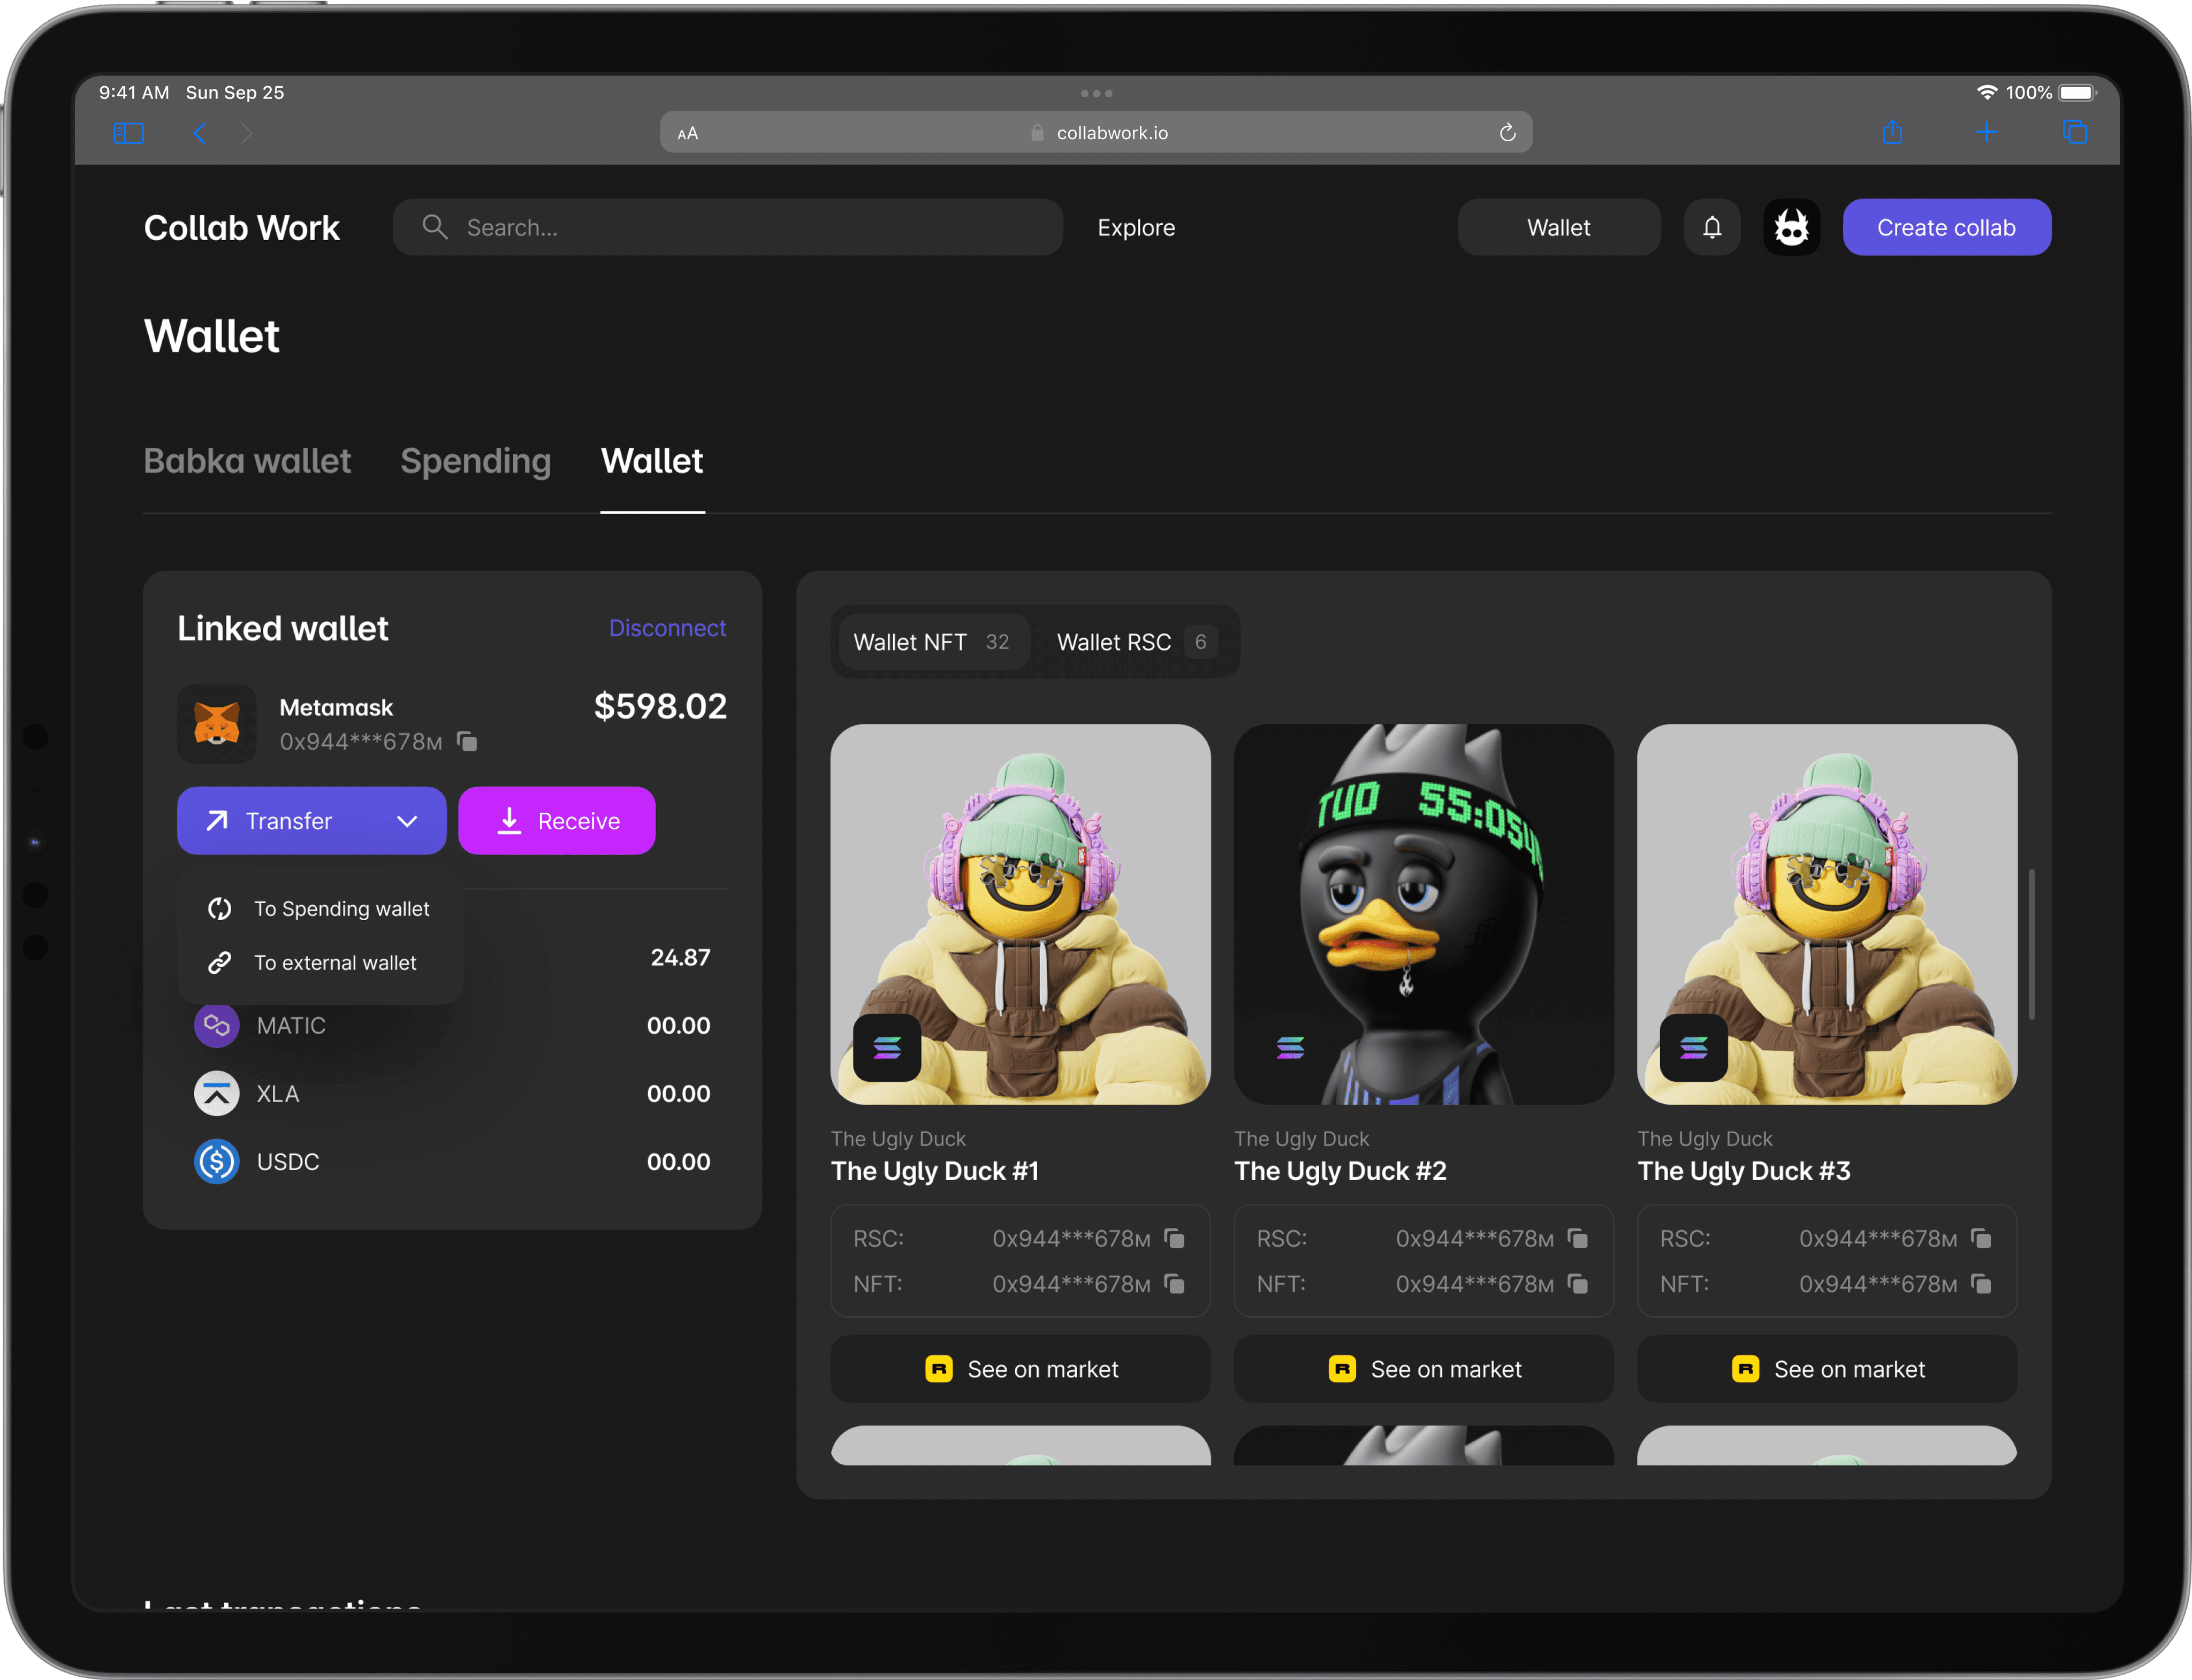
Task: Open Safari share sheet icon
Action: click(1892, 133)
